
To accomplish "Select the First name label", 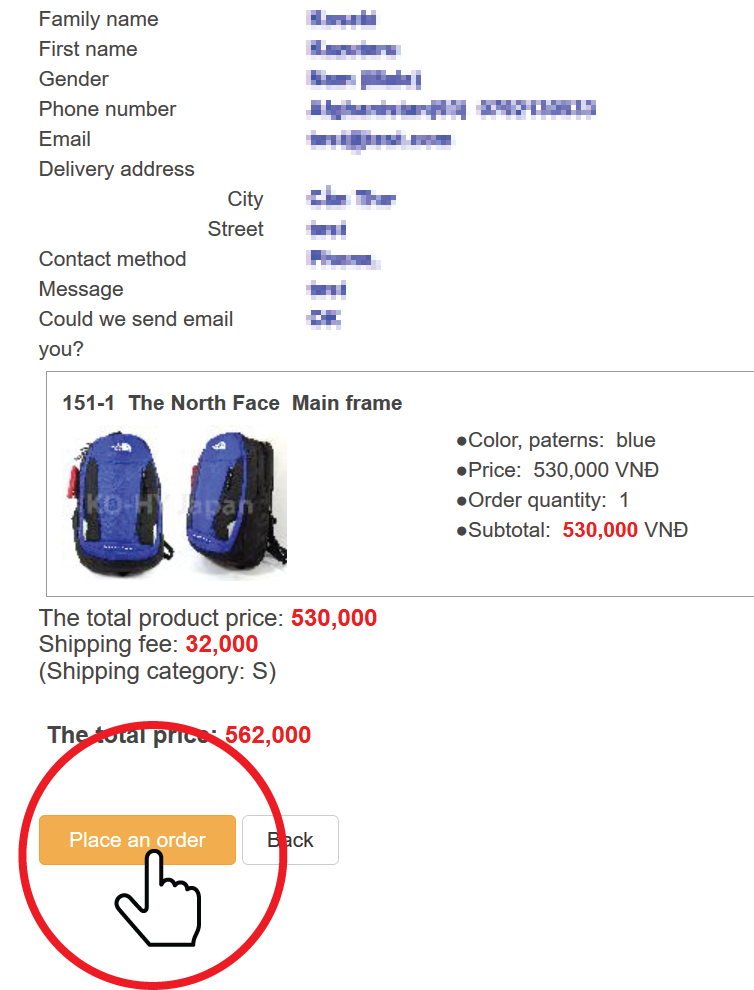I will [88, 49].
